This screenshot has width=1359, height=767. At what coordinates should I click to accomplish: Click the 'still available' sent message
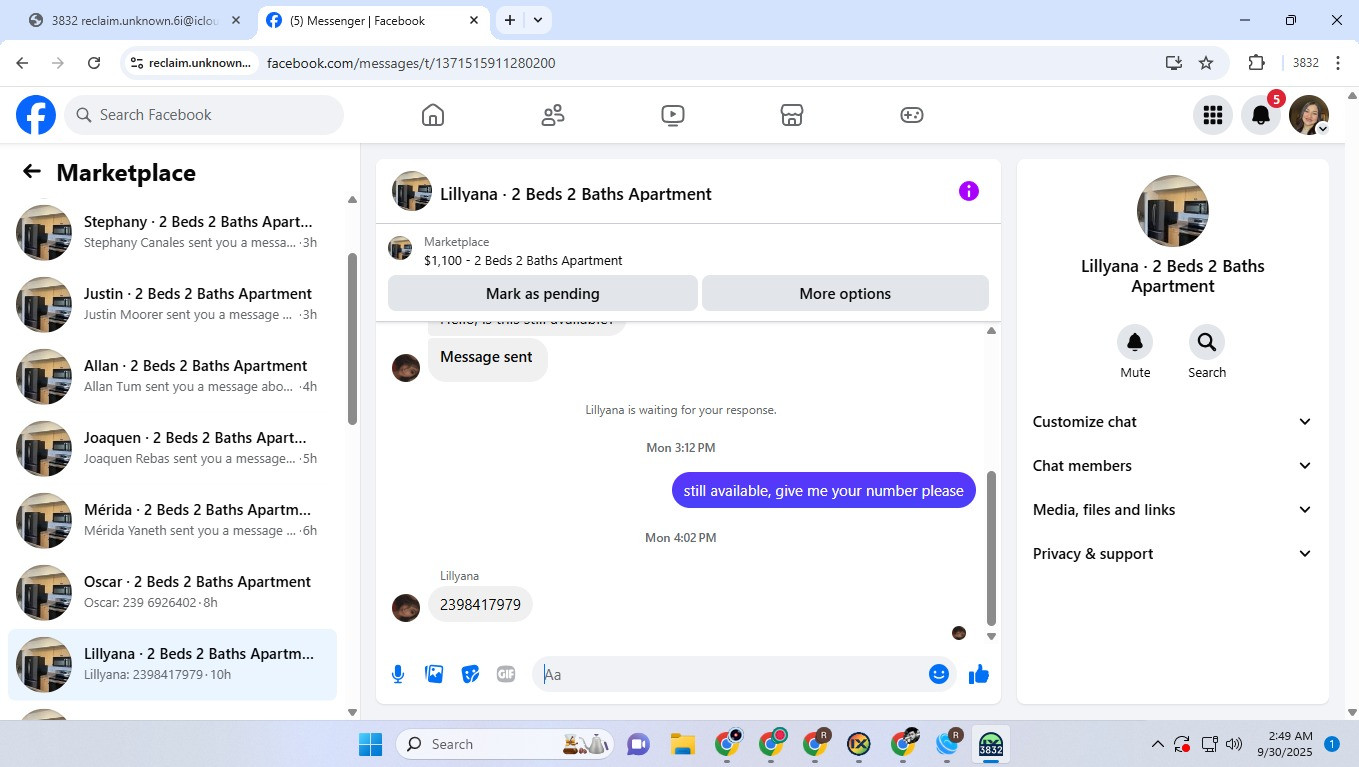823,491
